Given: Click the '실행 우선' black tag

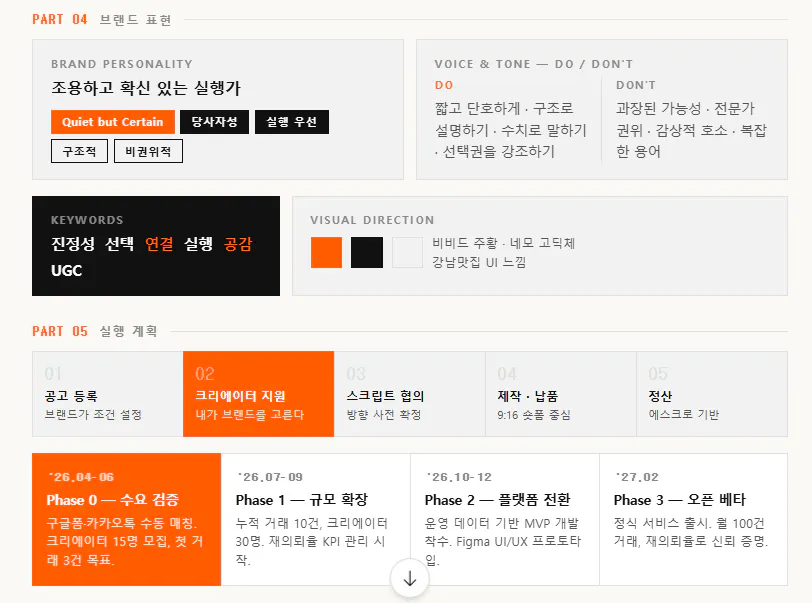Looking at the screenshot, I should (292, 122).
